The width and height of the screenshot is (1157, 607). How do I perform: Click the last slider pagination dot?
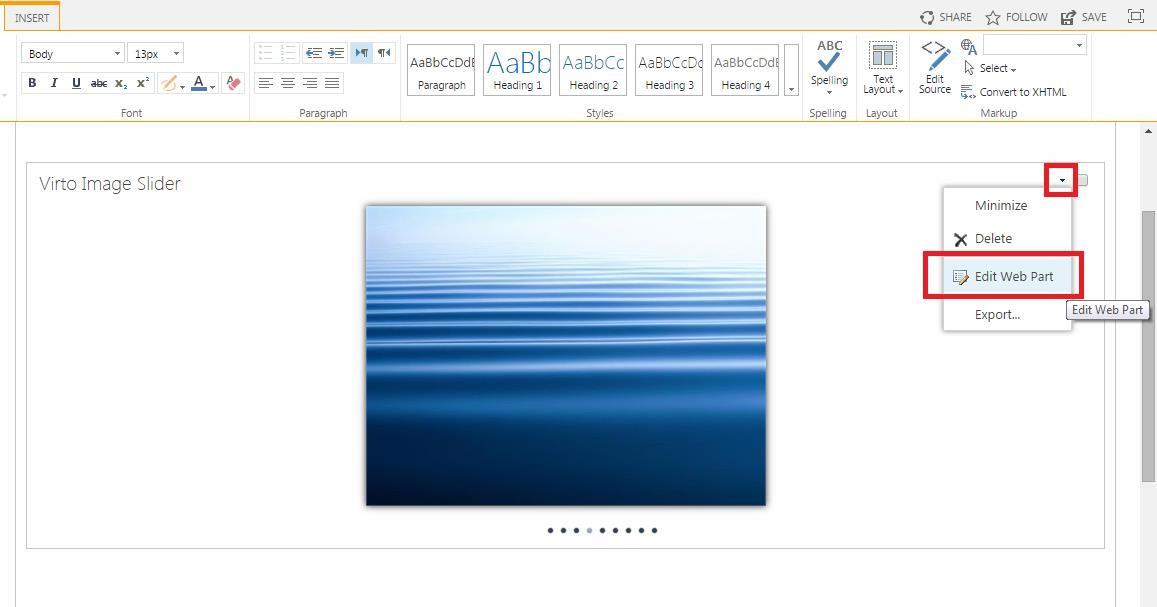pos(655,531)
